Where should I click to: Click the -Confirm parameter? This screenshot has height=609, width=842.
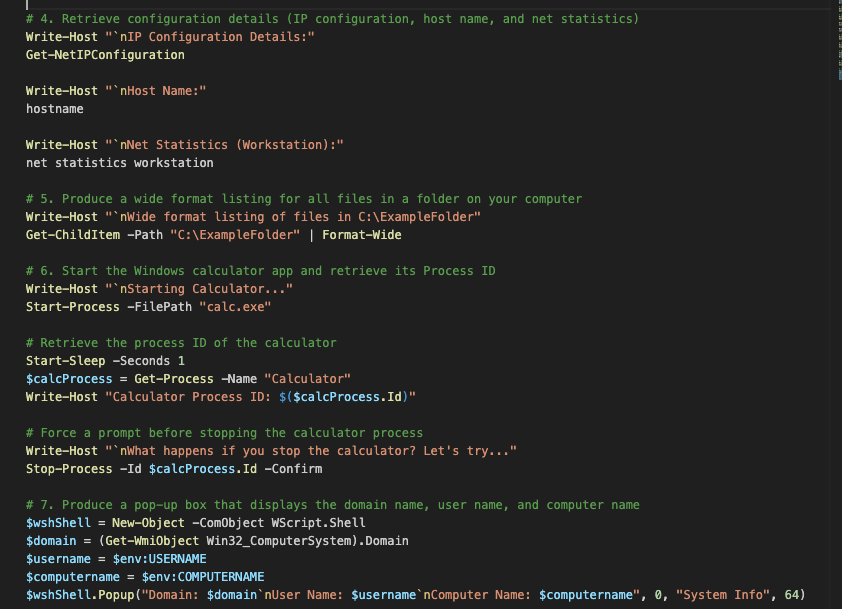[296, 468]
